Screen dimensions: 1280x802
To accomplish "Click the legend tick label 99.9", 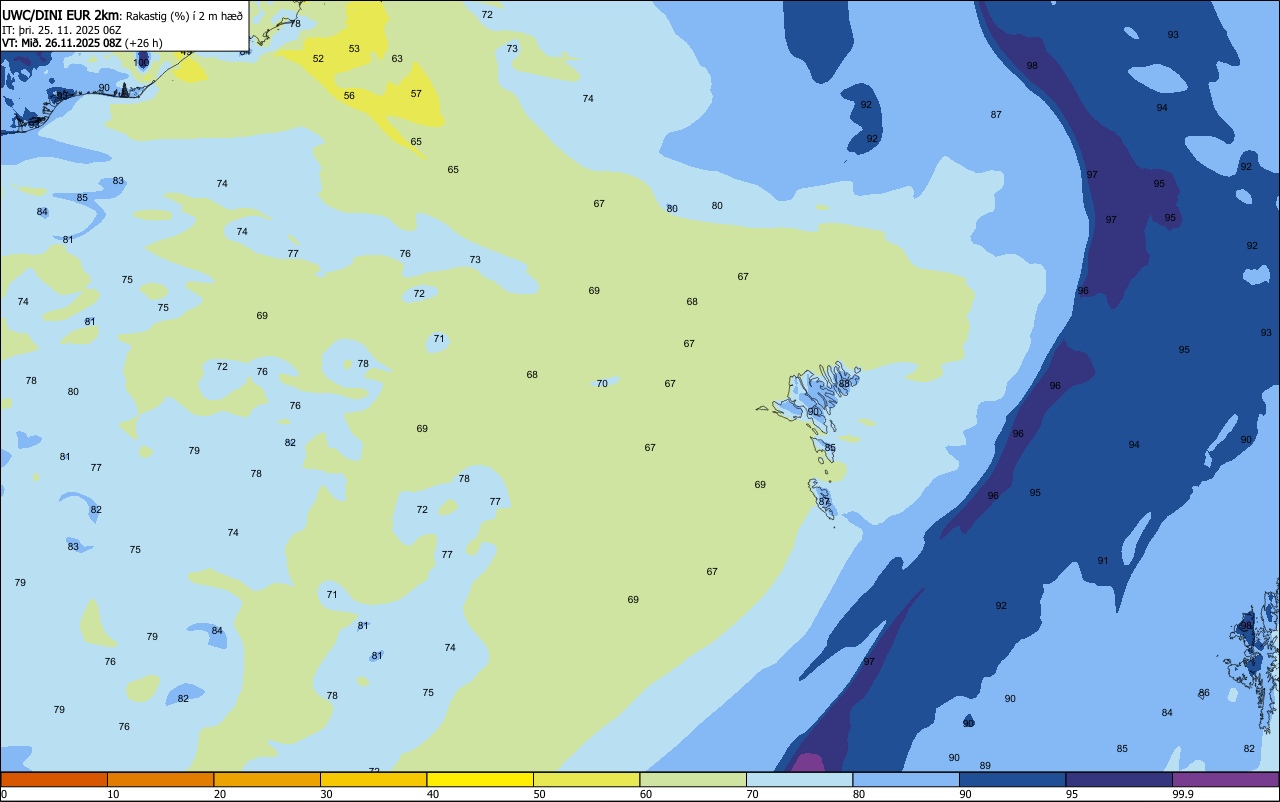I will click(1183, 794).
